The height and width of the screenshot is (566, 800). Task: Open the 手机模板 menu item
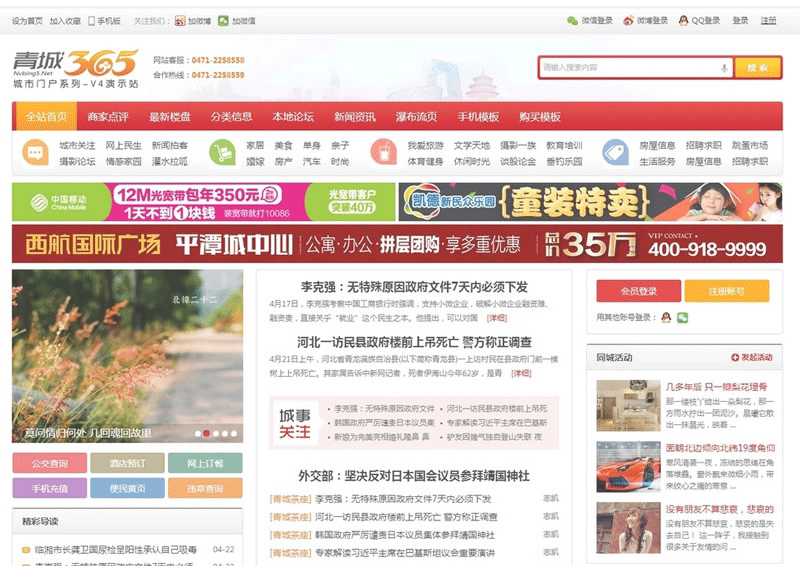pyautogui.click(x=478, y=116)
